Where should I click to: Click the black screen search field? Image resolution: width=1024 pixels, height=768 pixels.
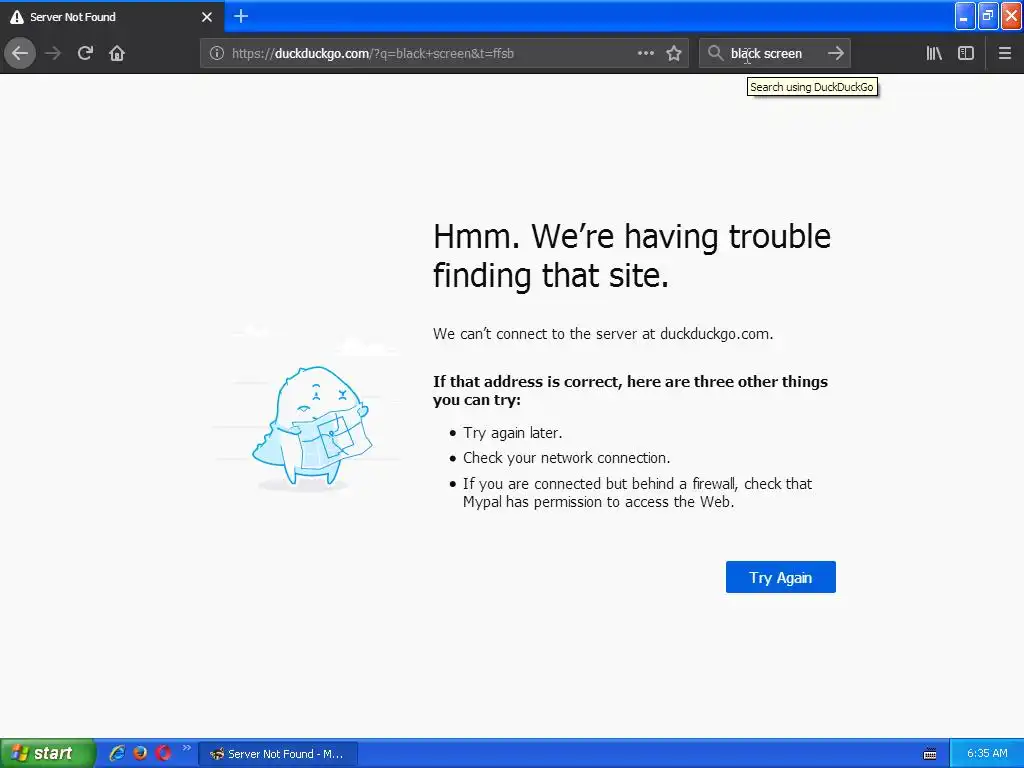pos(774,54)
